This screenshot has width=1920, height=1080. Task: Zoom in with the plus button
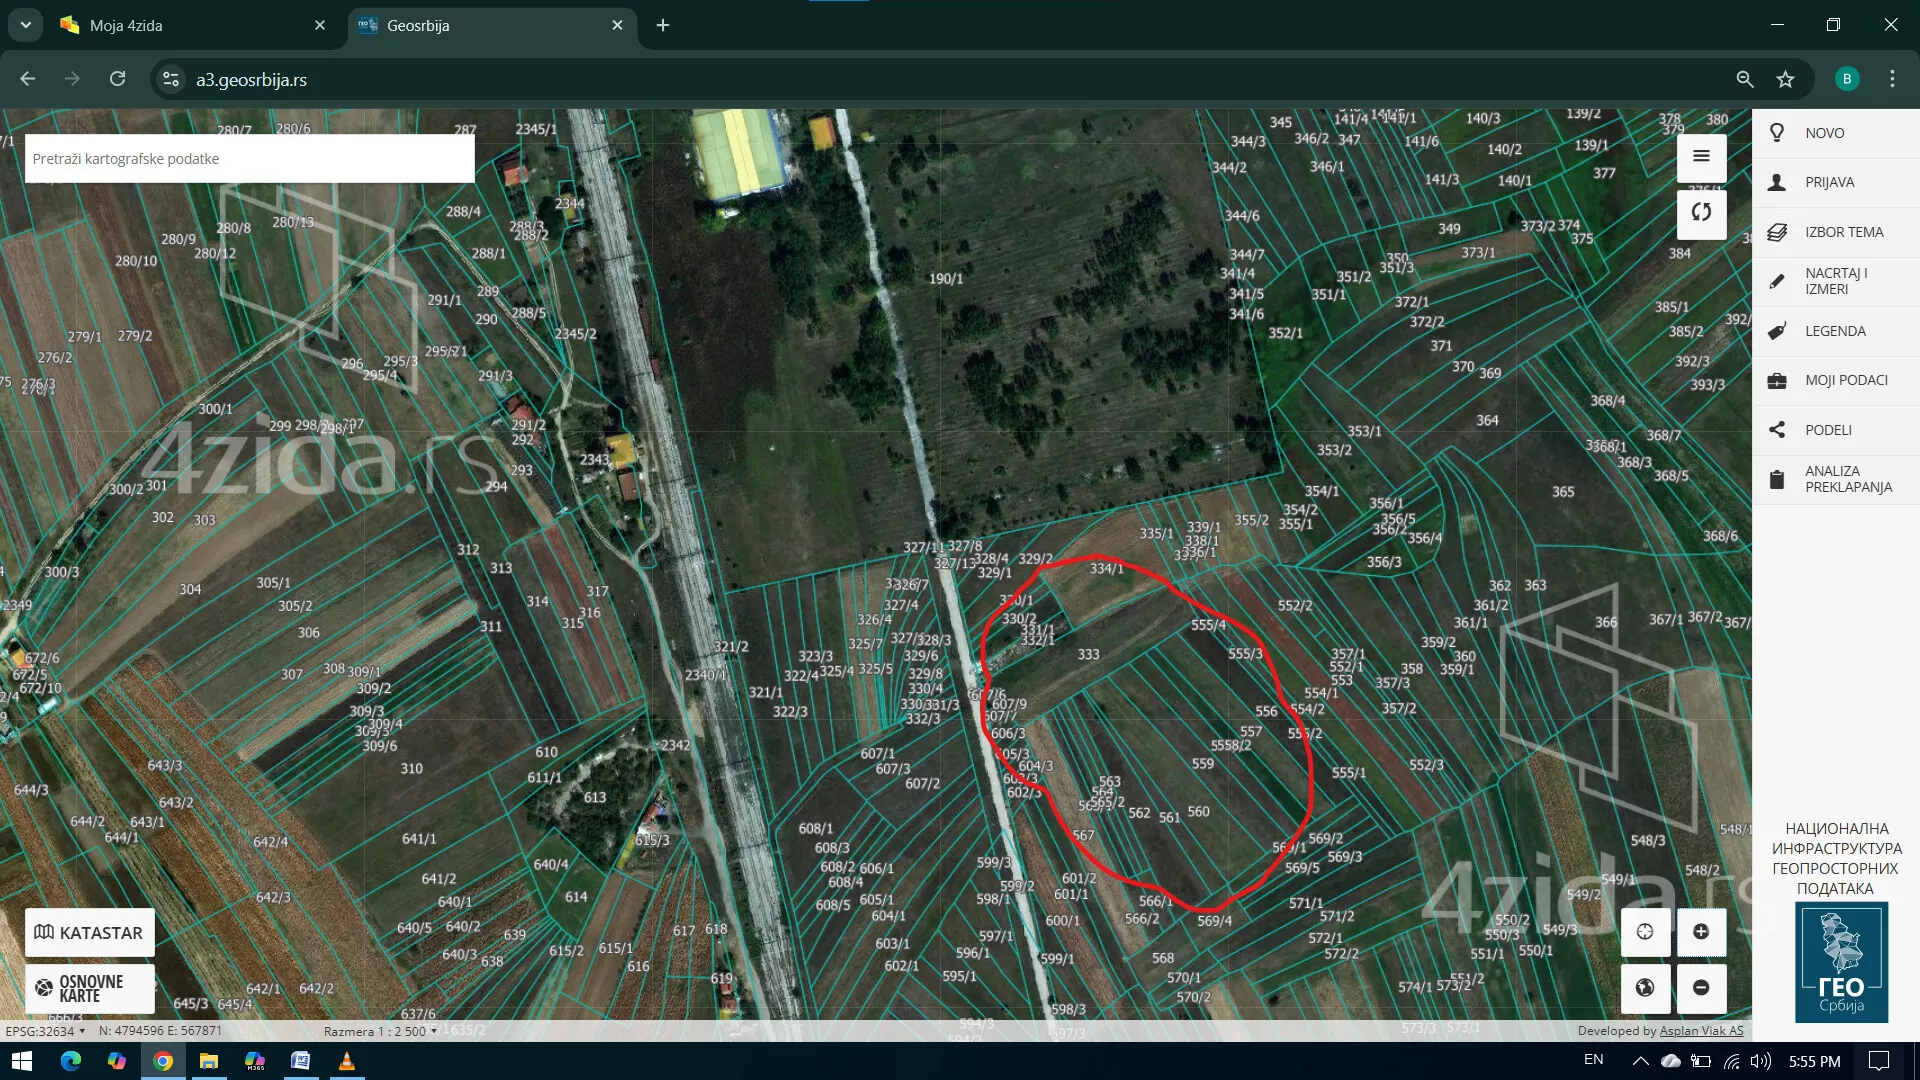1701,932
